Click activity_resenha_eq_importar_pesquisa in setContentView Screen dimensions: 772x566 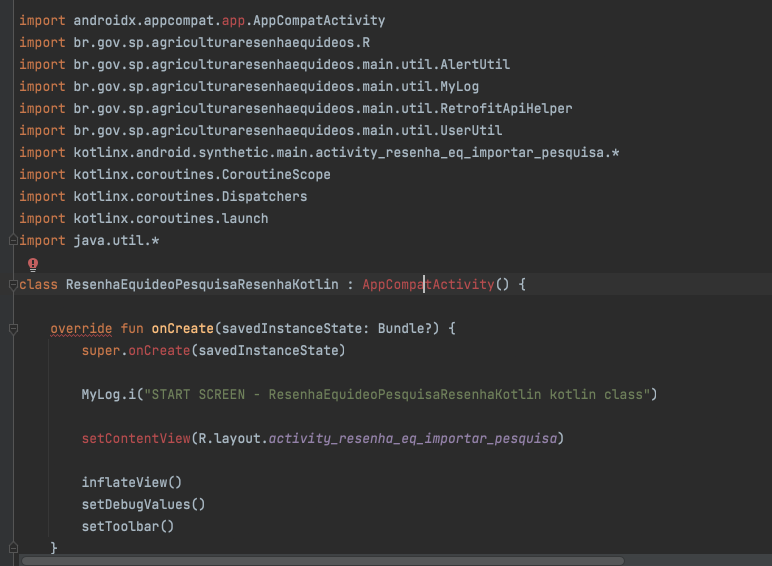point(413,439)
